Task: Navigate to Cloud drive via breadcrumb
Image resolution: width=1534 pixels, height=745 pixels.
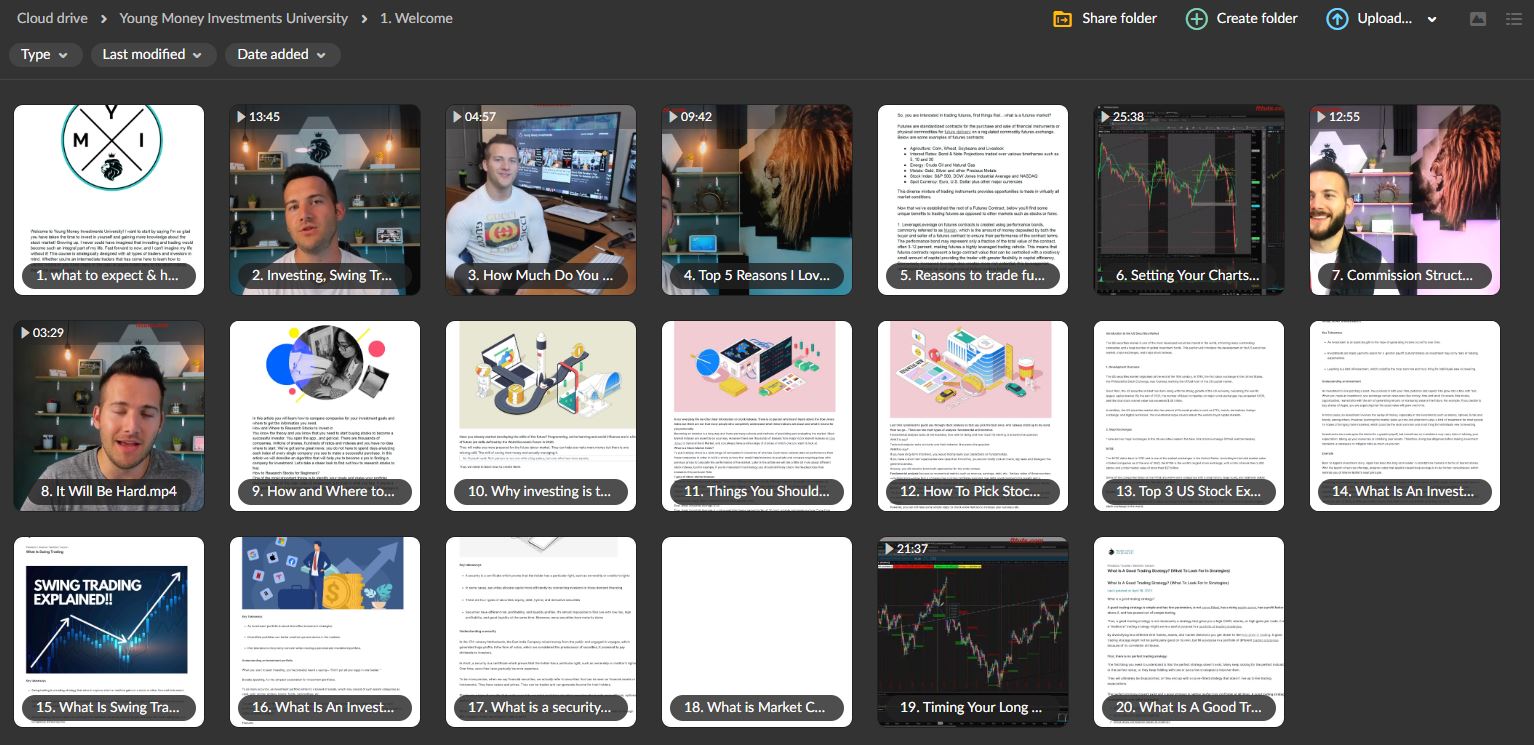Action: (51, 18)
